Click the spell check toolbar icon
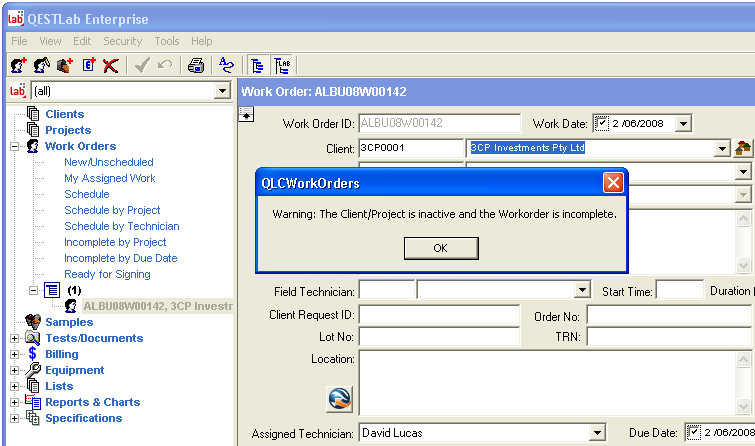 (227, 66)
